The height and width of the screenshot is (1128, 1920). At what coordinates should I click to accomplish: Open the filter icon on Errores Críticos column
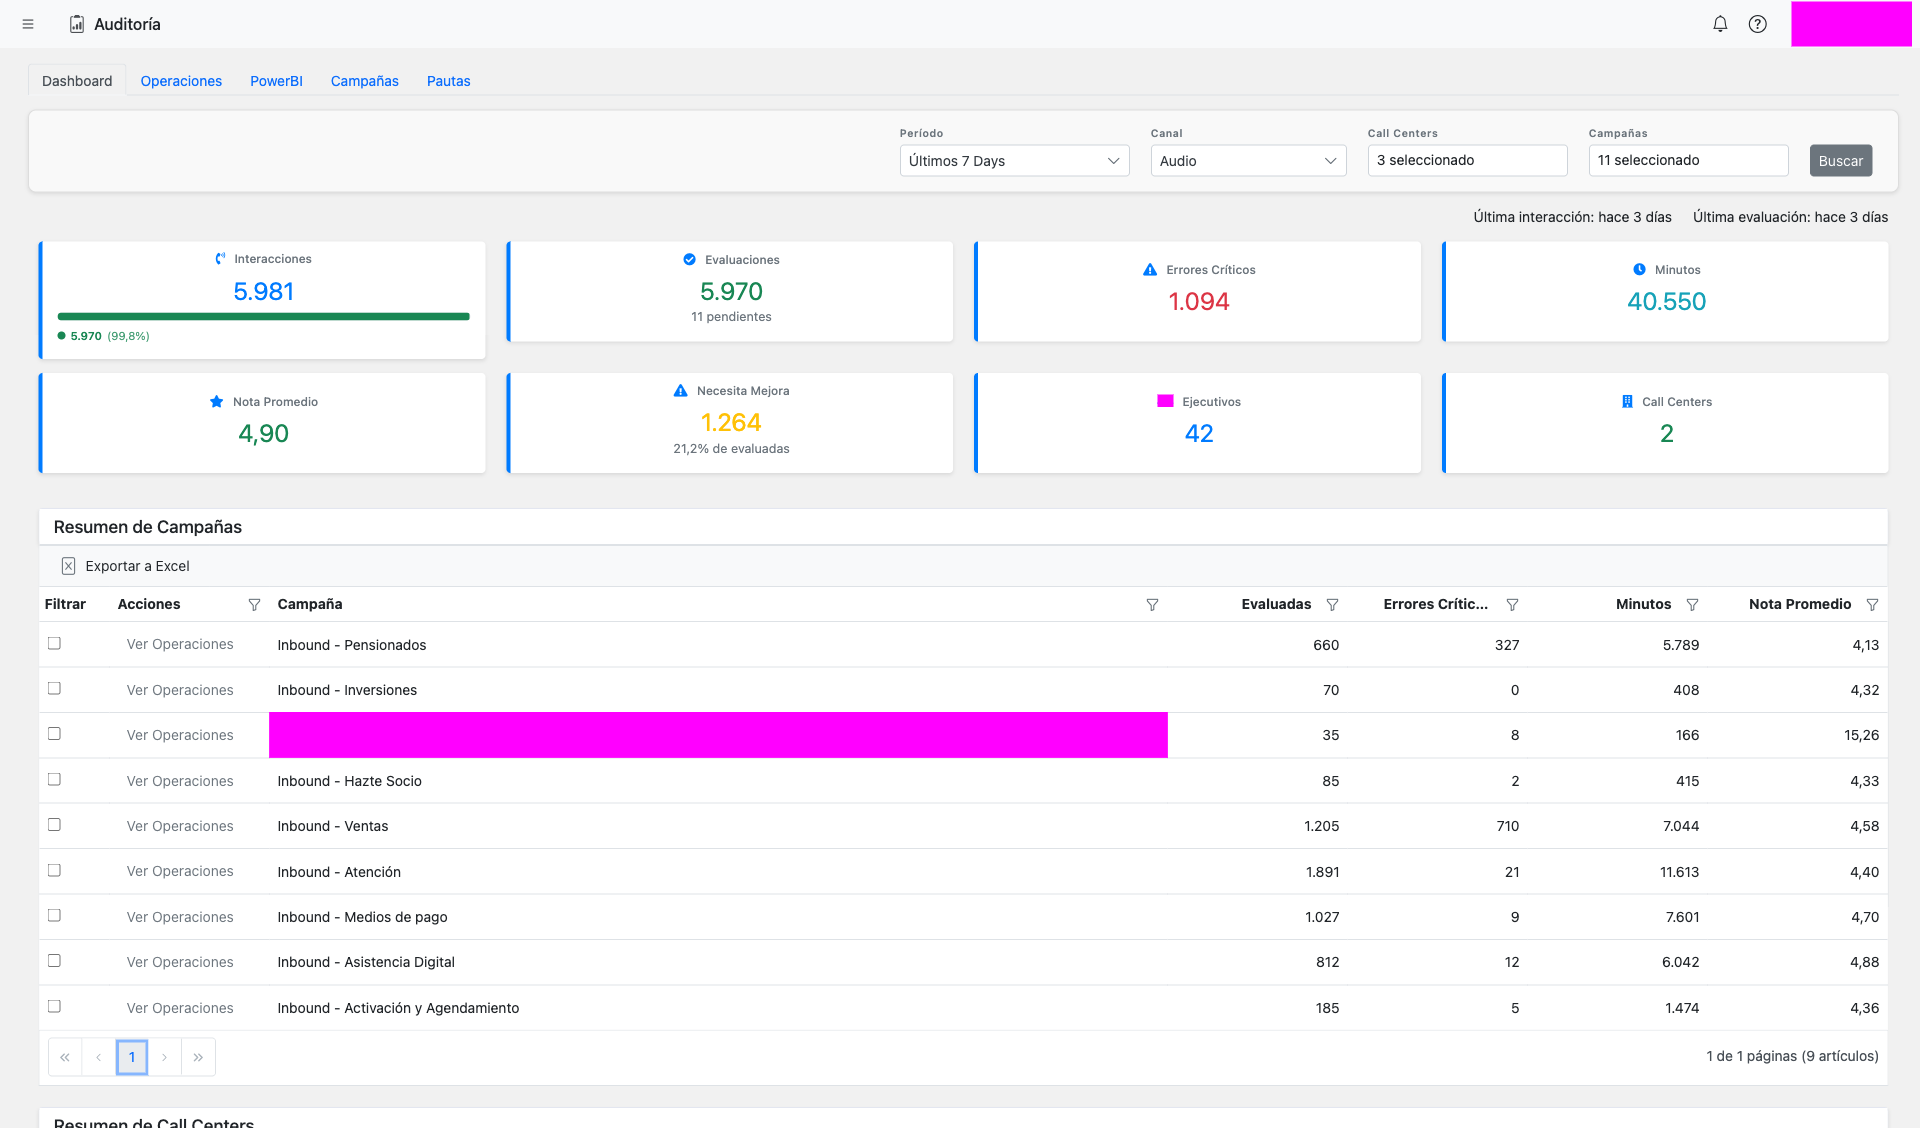[x=1512, y=604]
